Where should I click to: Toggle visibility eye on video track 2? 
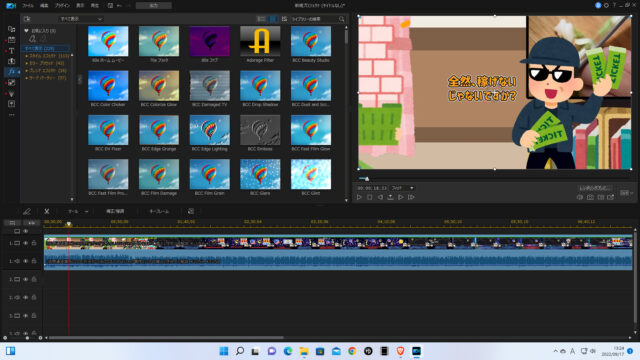pyautogui.click(x=26, y=279)
